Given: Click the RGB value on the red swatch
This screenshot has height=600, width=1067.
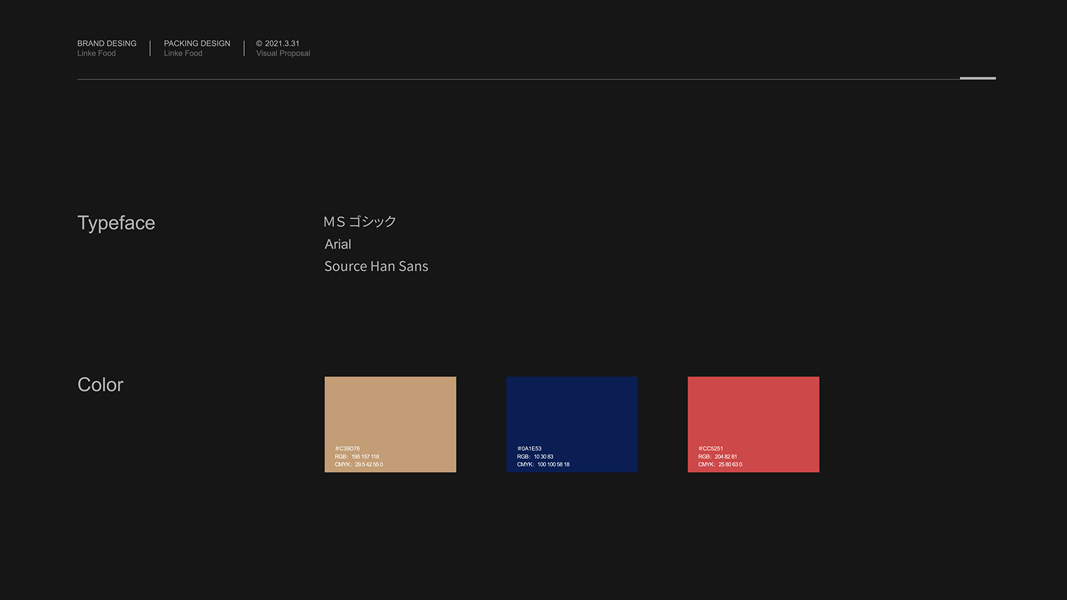Looking at the screenshot, I should point(717,456).
